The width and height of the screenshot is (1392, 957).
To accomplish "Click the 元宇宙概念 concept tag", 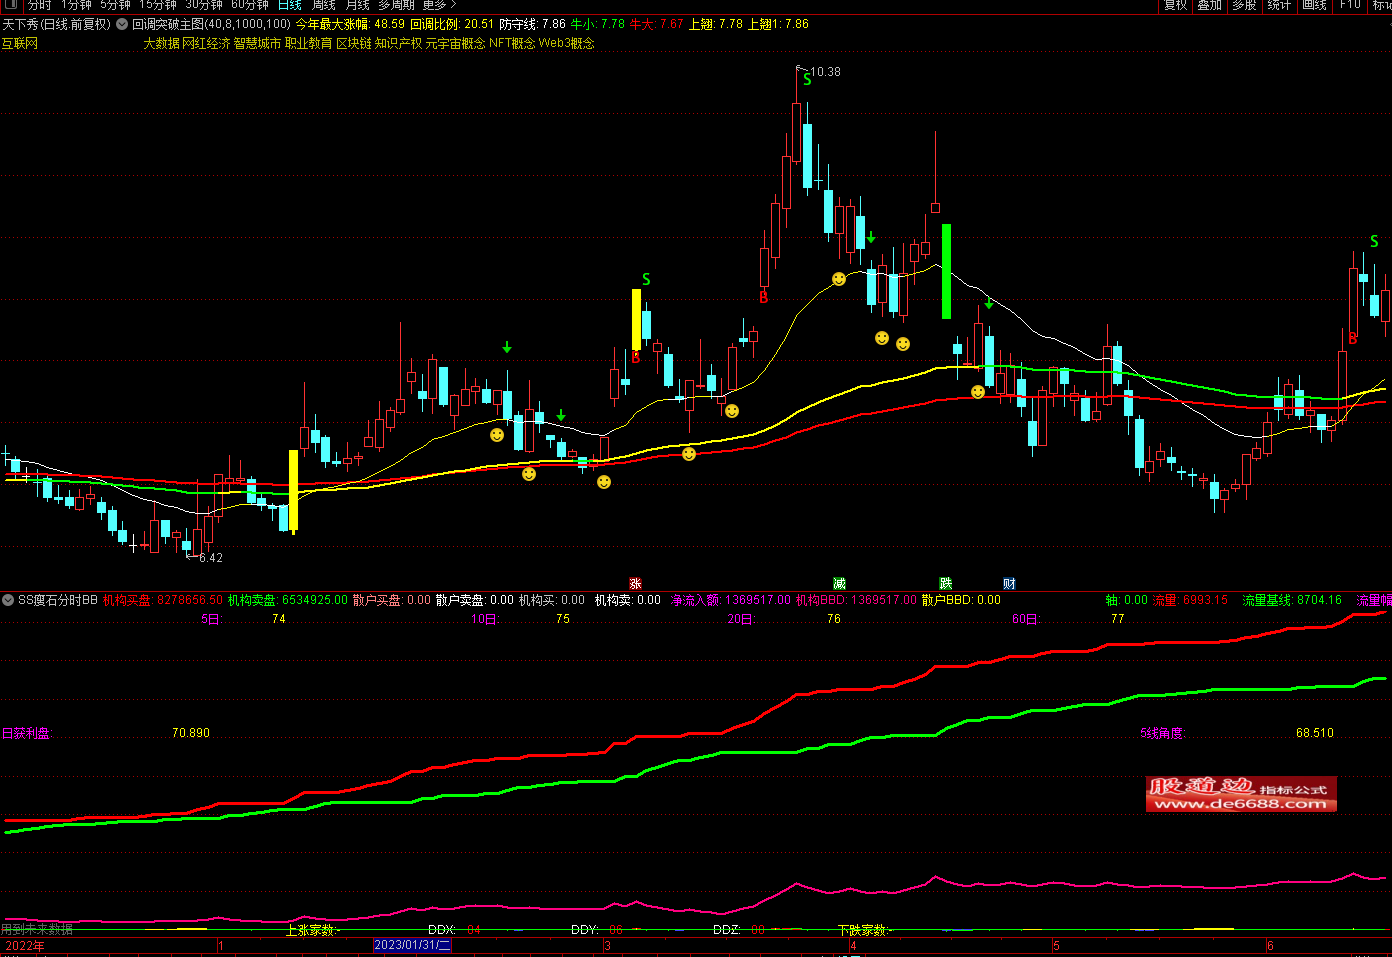I will point(456,43).
